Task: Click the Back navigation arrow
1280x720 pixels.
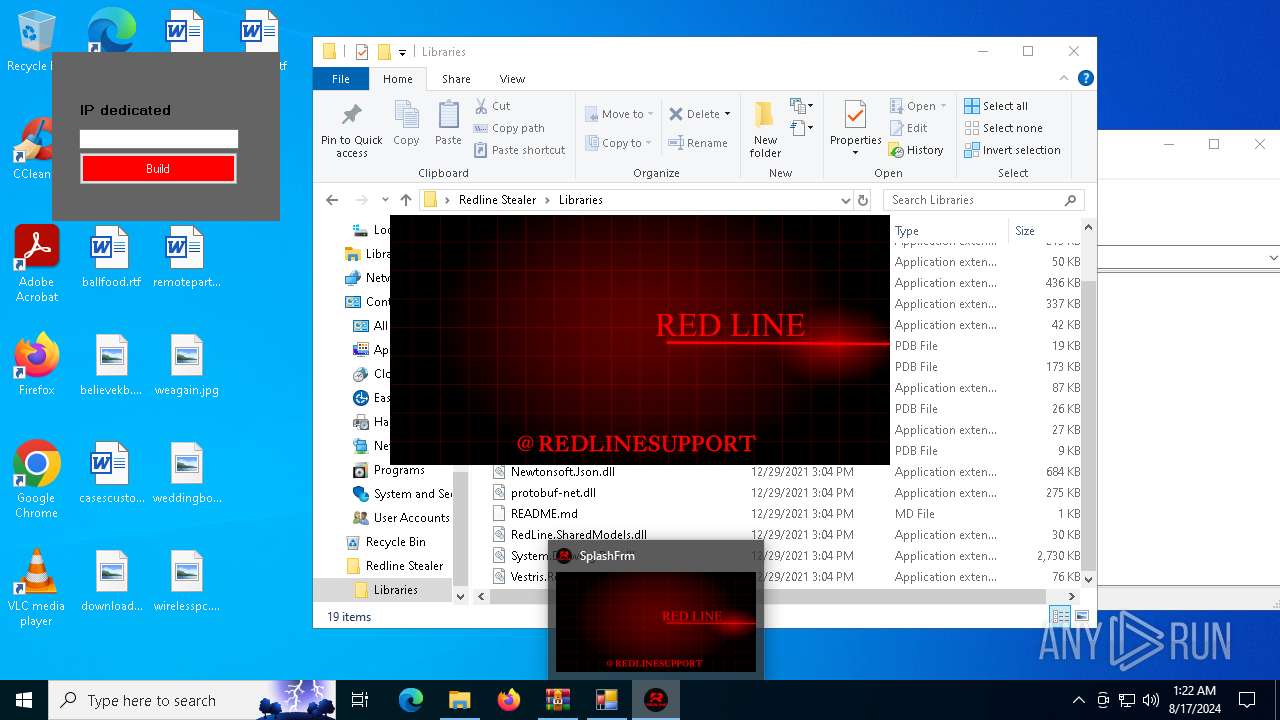Action: [x=333, y=200]
